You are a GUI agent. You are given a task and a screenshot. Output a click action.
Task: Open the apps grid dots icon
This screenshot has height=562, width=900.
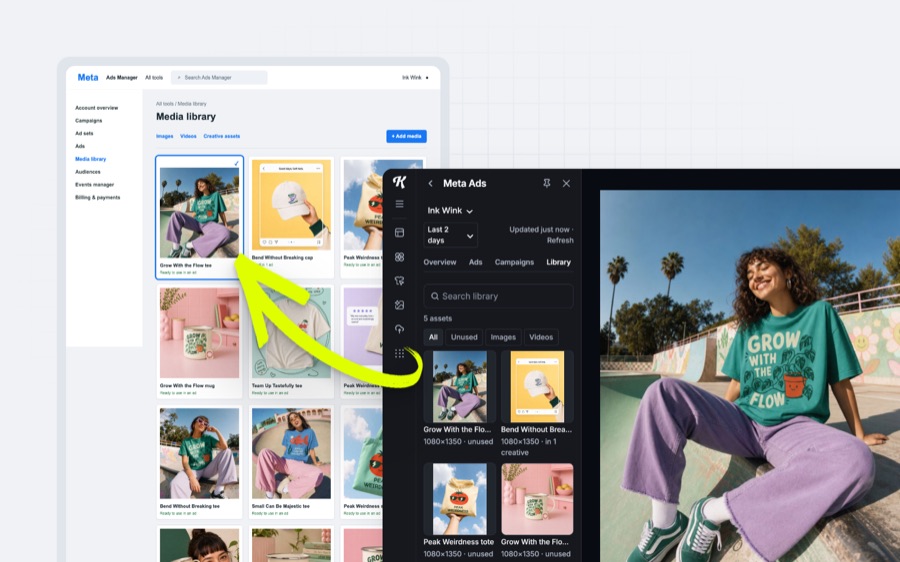399,354
